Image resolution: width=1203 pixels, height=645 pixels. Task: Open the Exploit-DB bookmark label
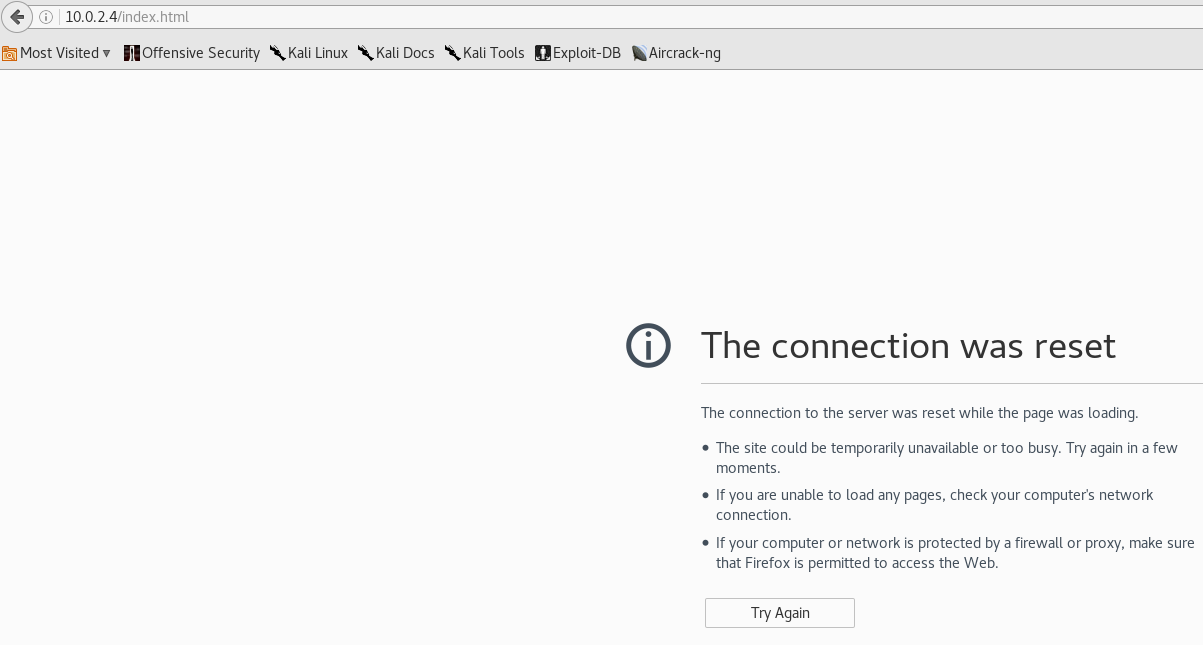pyautogui.click(x=589, y=53)
